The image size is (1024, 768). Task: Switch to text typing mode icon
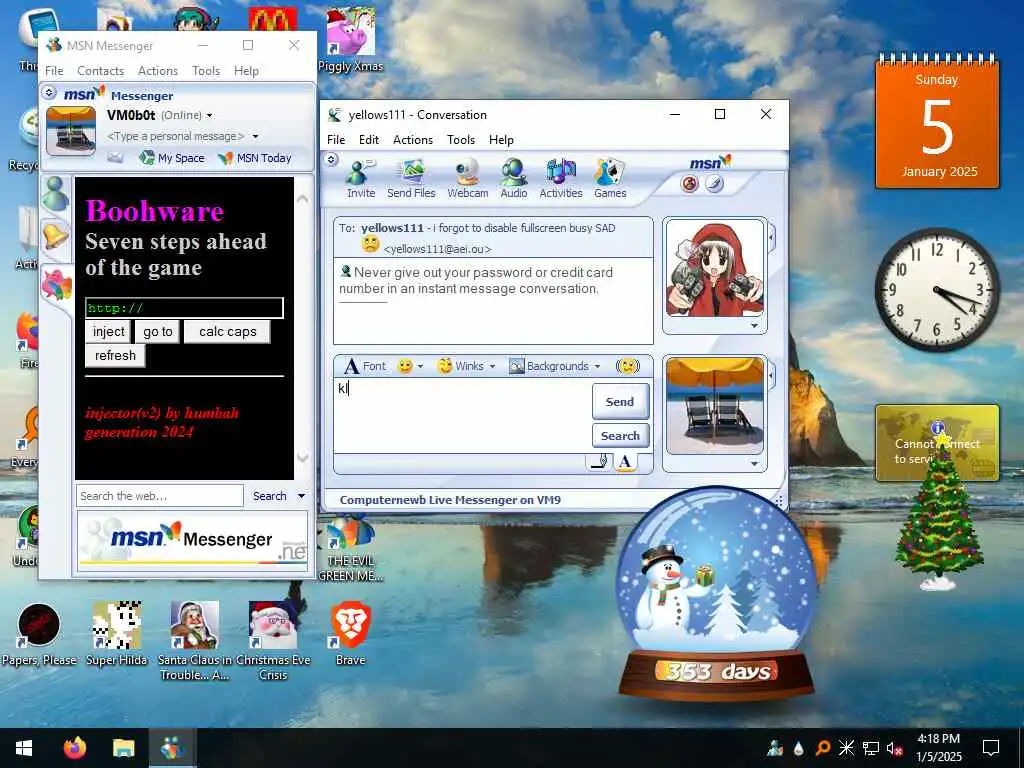click(625, 462)
